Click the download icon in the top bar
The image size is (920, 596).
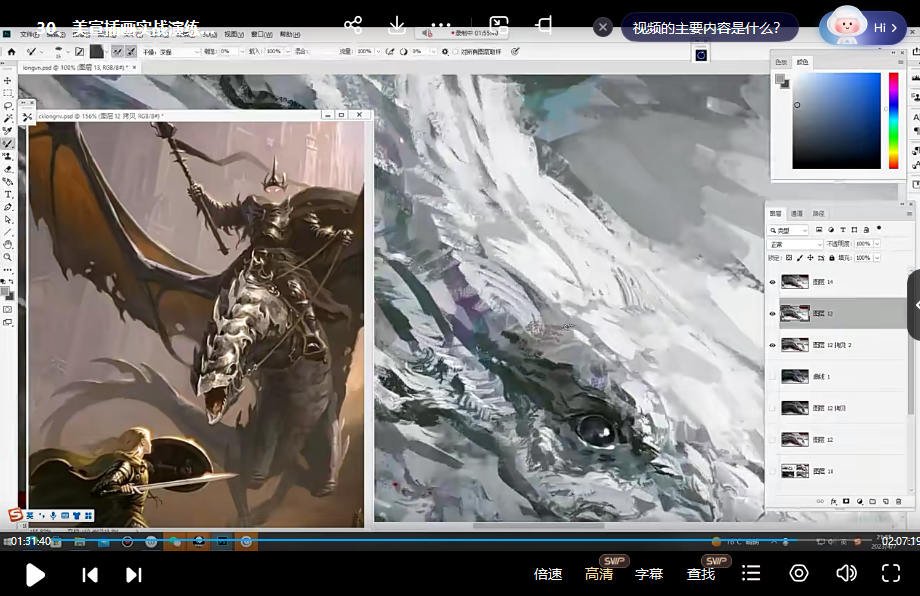(x=397, y=25)
